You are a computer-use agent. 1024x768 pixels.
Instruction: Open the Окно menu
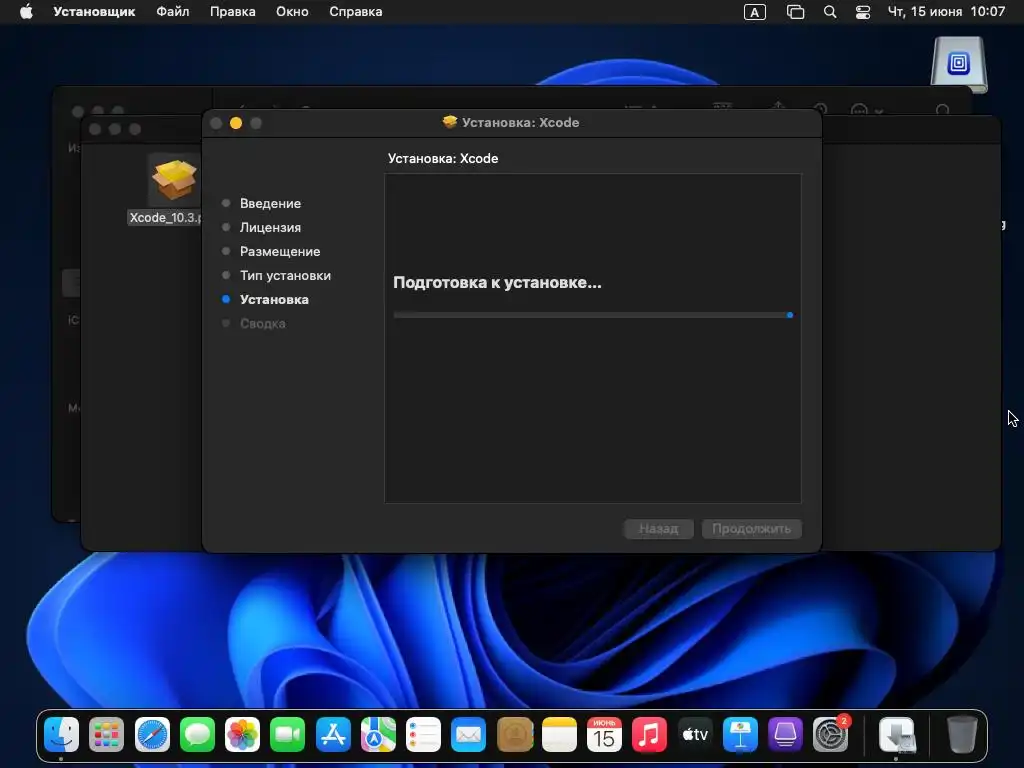[x=292, y=12]
